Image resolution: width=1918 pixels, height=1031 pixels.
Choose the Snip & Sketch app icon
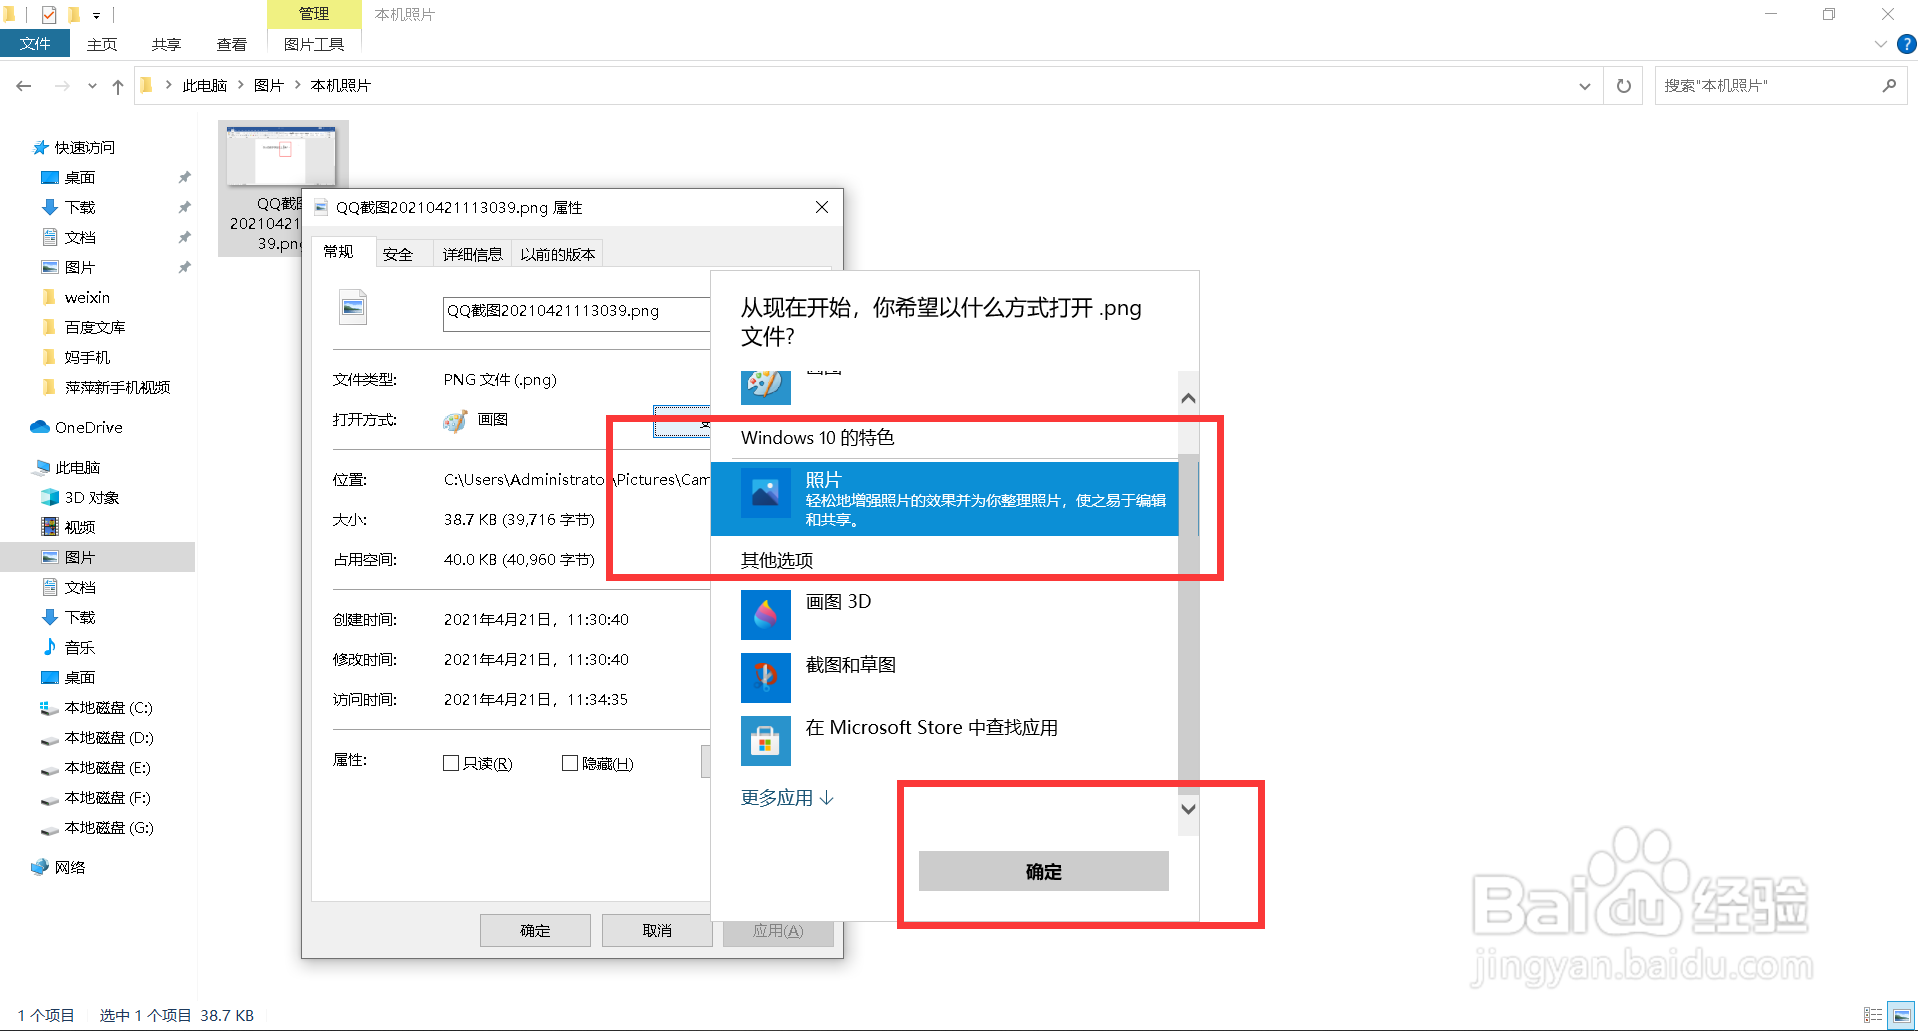point(765,677)
